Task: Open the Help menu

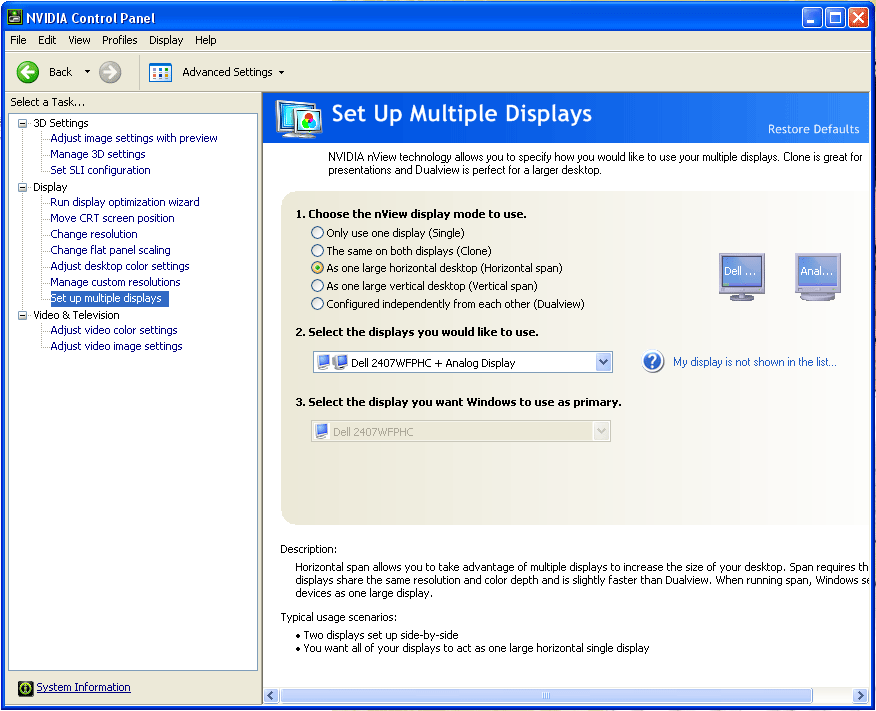Action: [x=205, y=40]
